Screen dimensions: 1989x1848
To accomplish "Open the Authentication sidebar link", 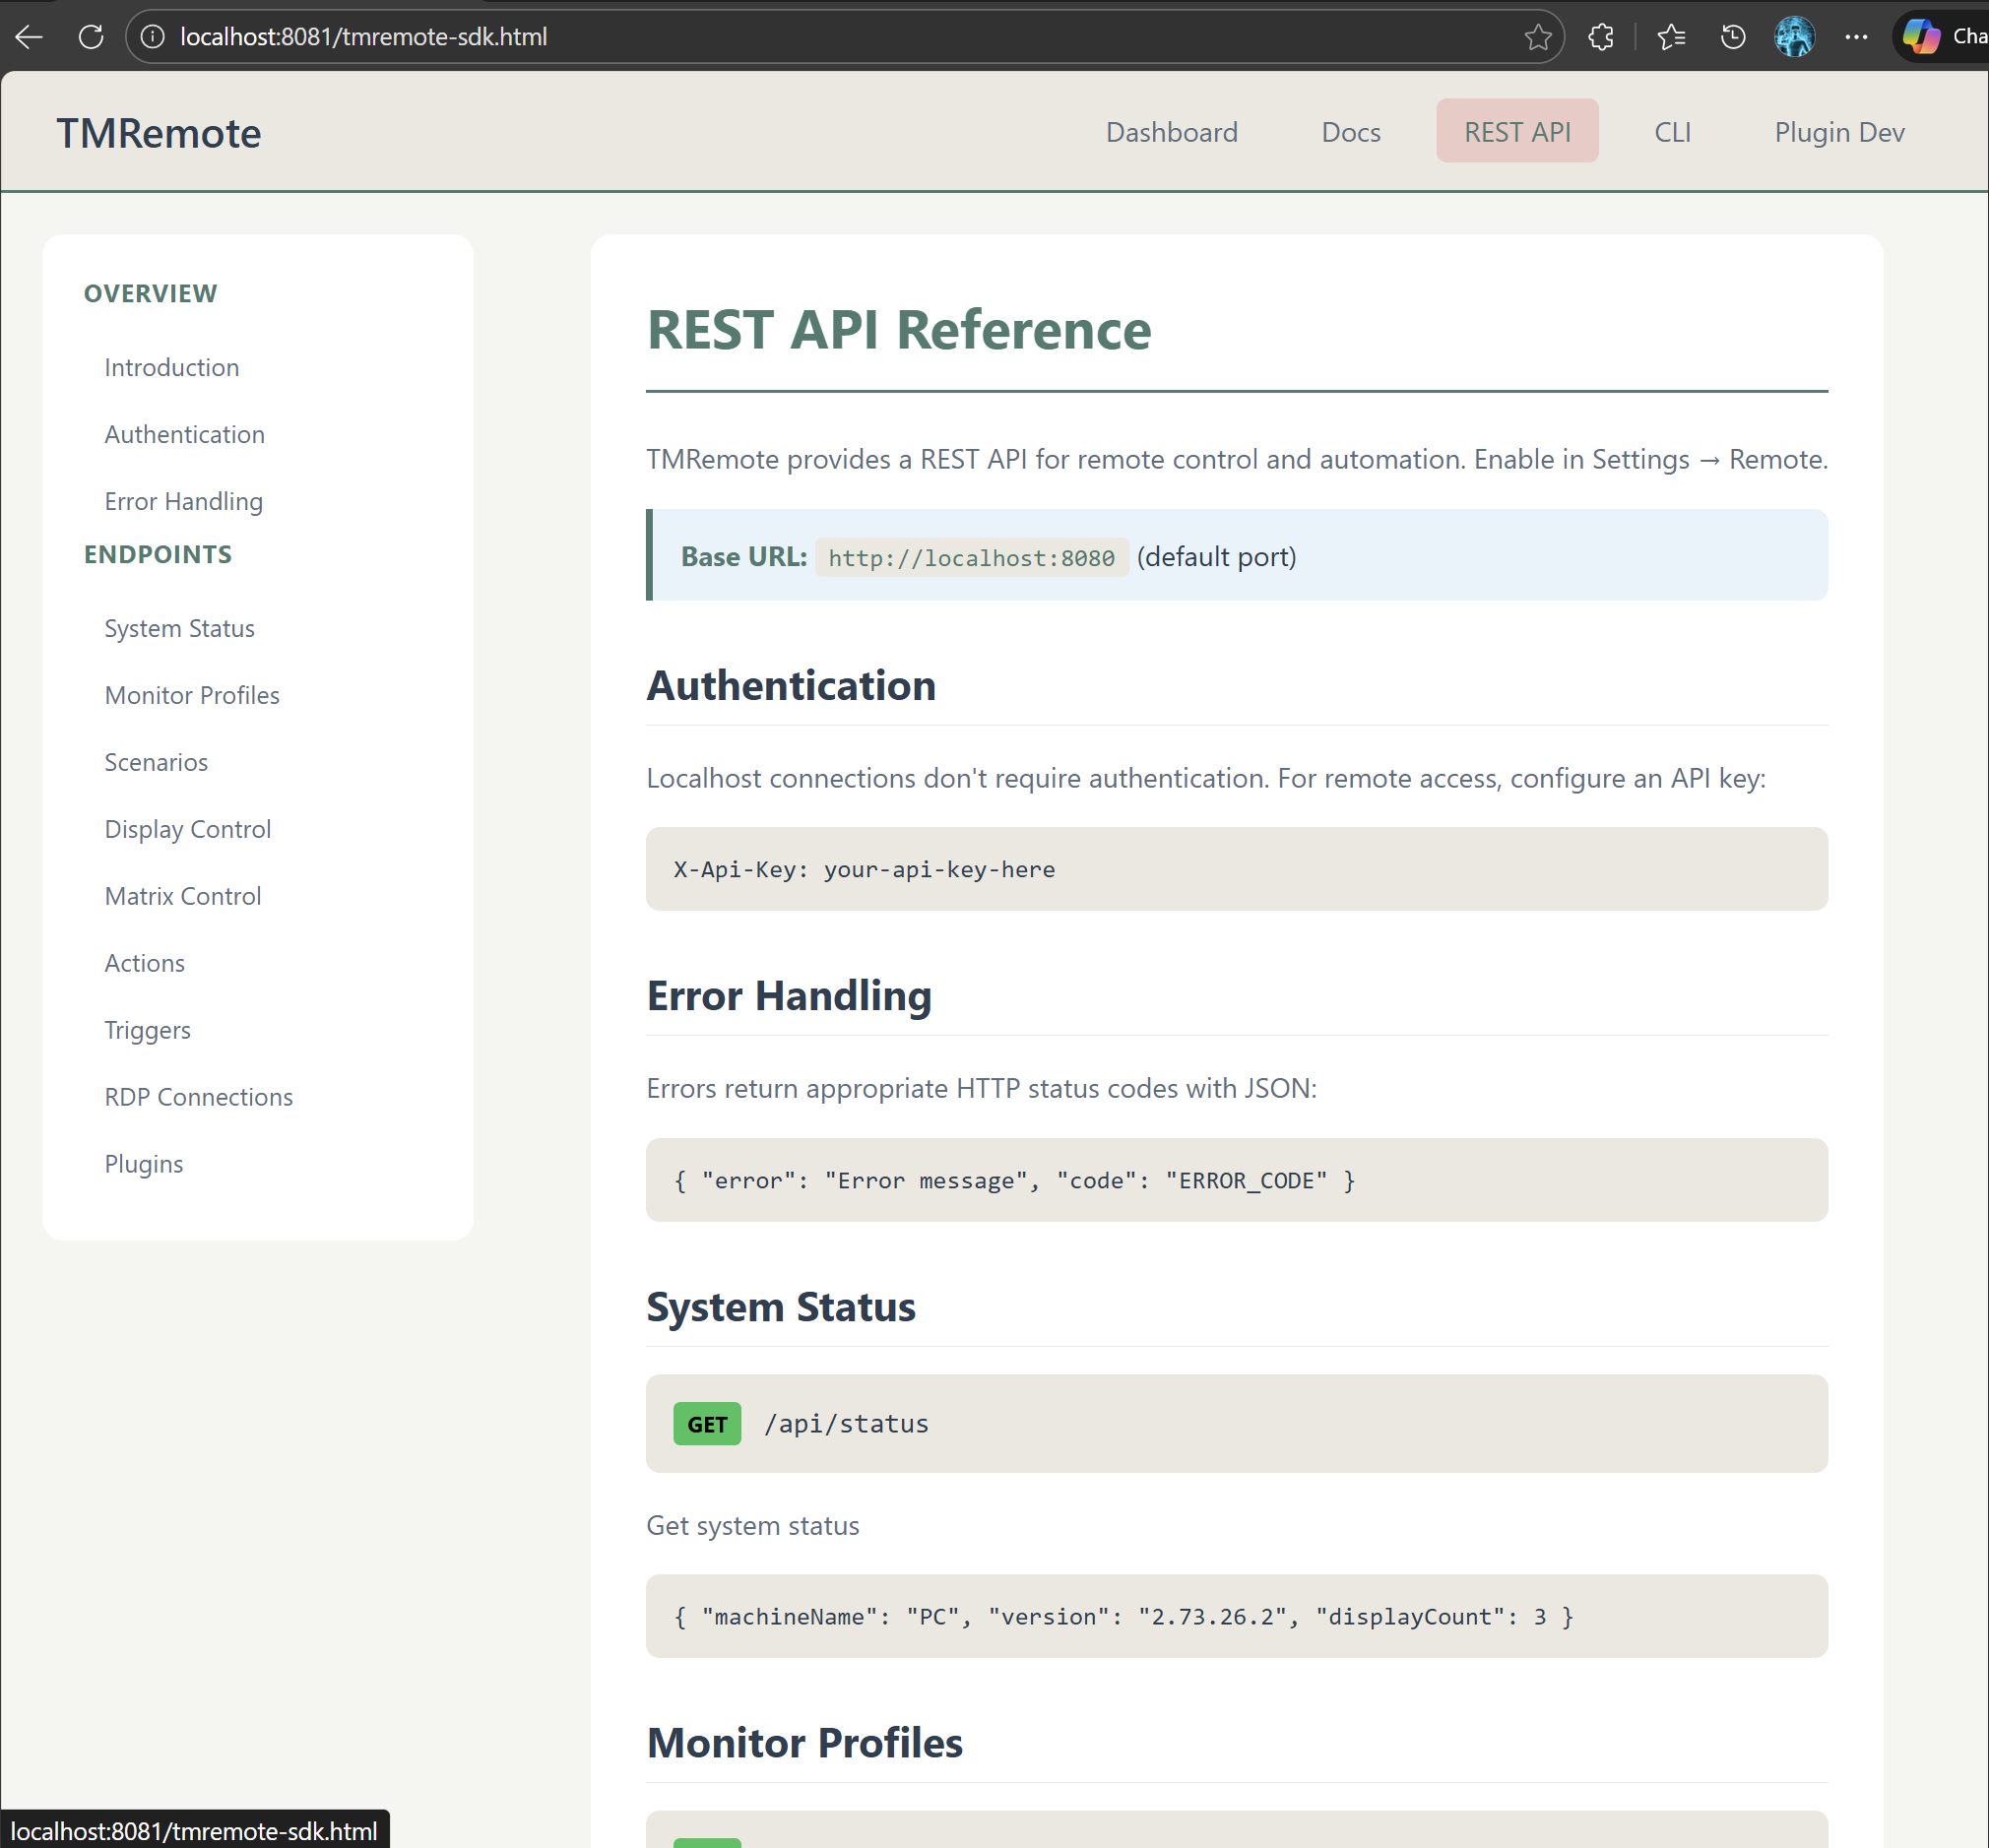I will point(184,434).
